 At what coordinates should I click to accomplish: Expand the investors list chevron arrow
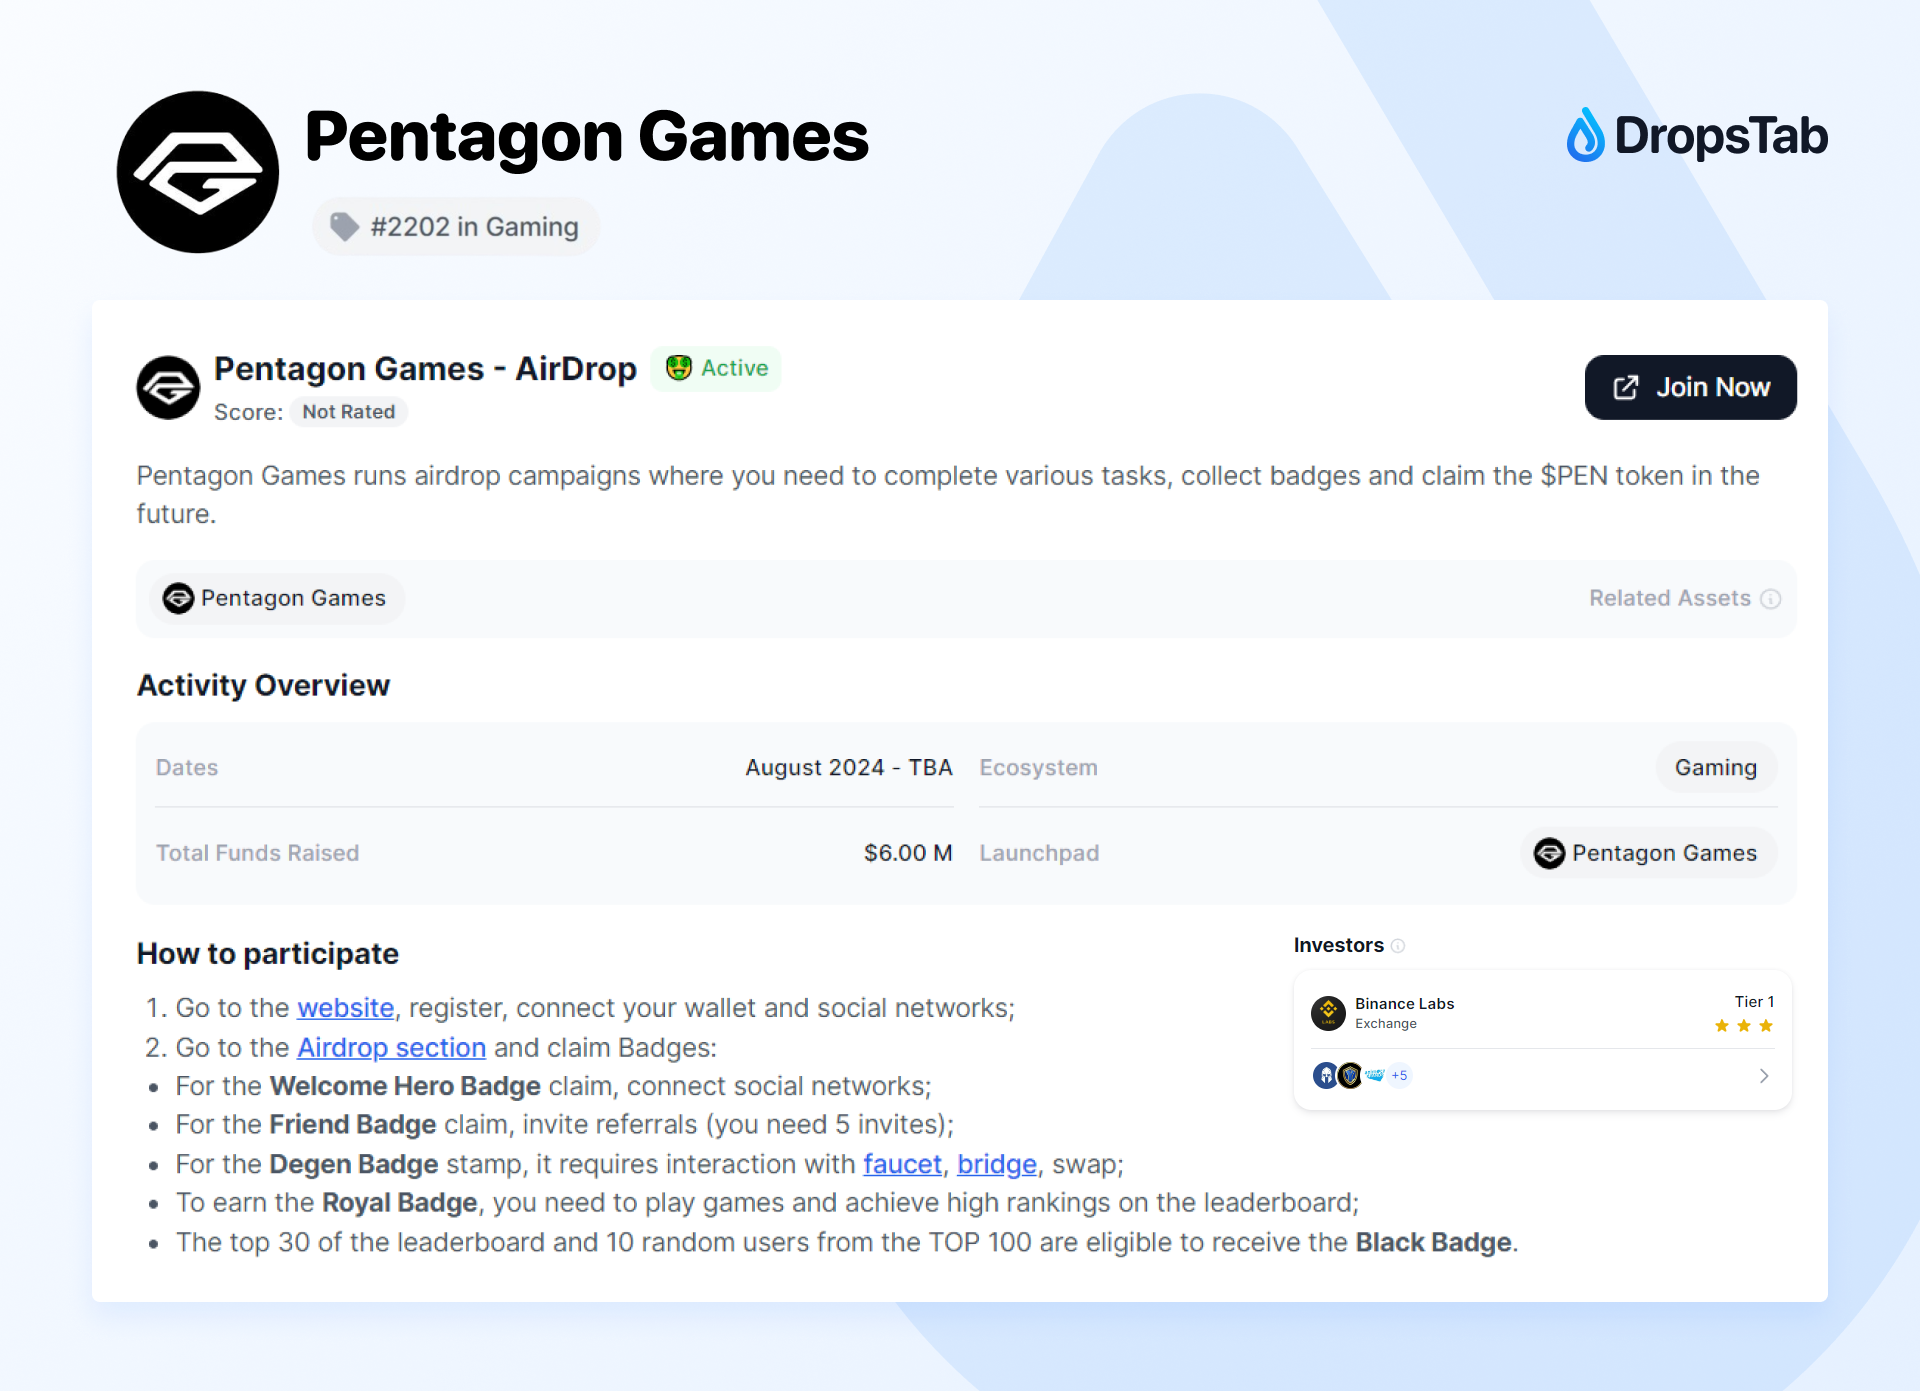click(x=1764, y=1076)
